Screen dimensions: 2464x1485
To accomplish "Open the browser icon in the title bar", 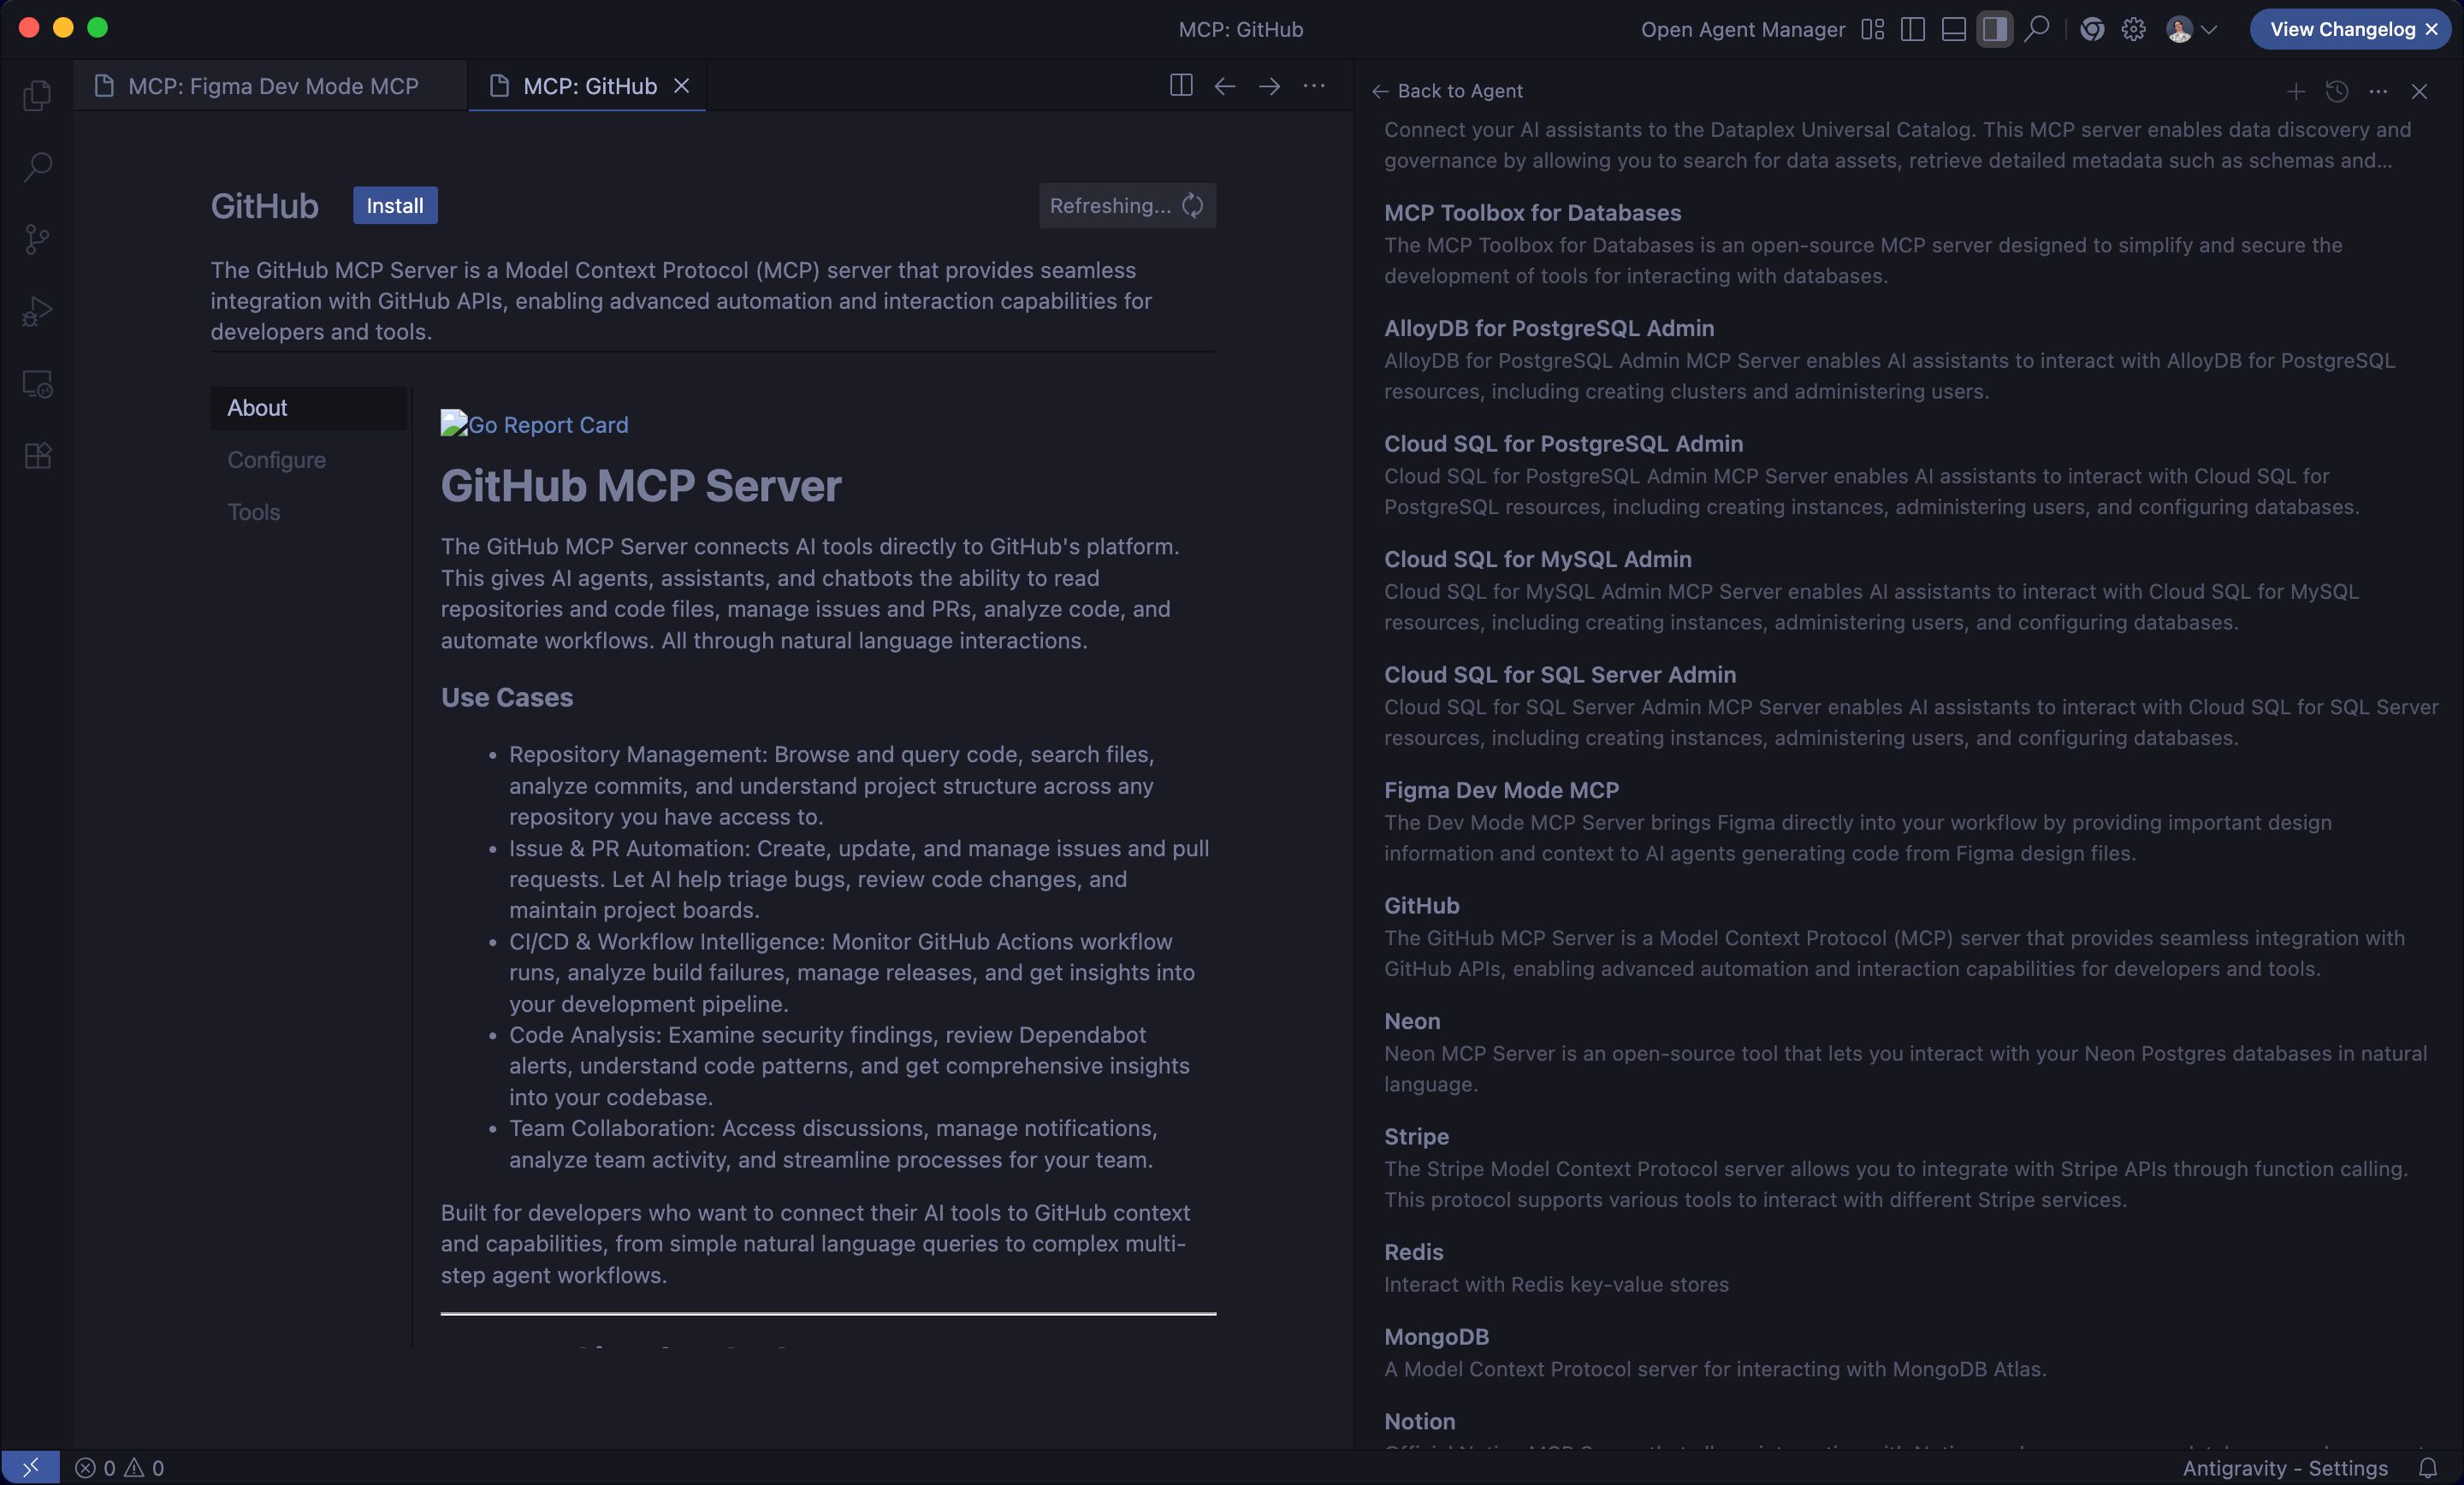I will click(x=2091, y=29).
